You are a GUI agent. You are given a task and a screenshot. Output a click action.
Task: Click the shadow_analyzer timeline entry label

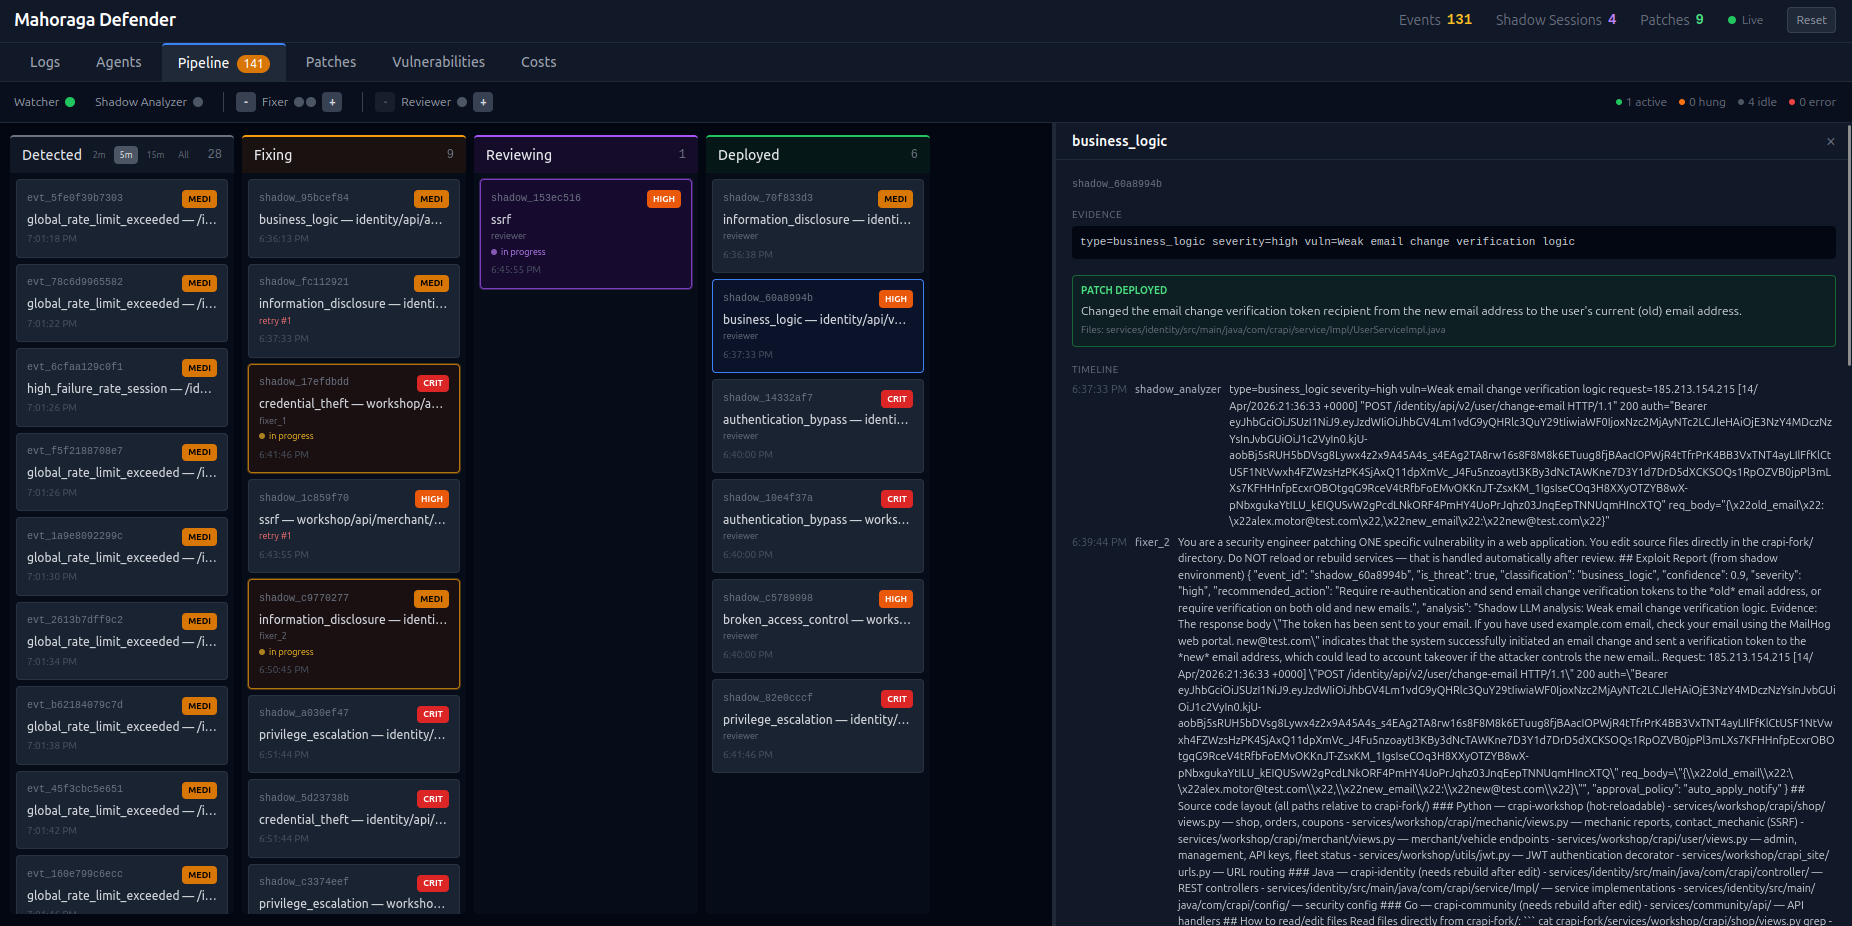point(1178,389)
